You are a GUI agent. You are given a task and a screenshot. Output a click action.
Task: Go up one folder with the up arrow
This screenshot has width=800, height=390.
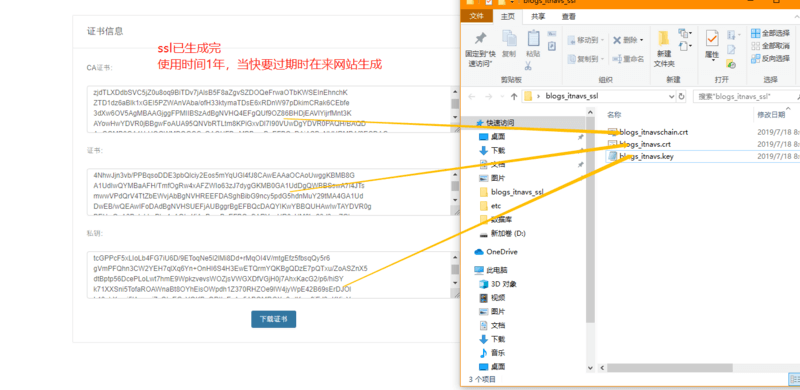coord(514,96)
